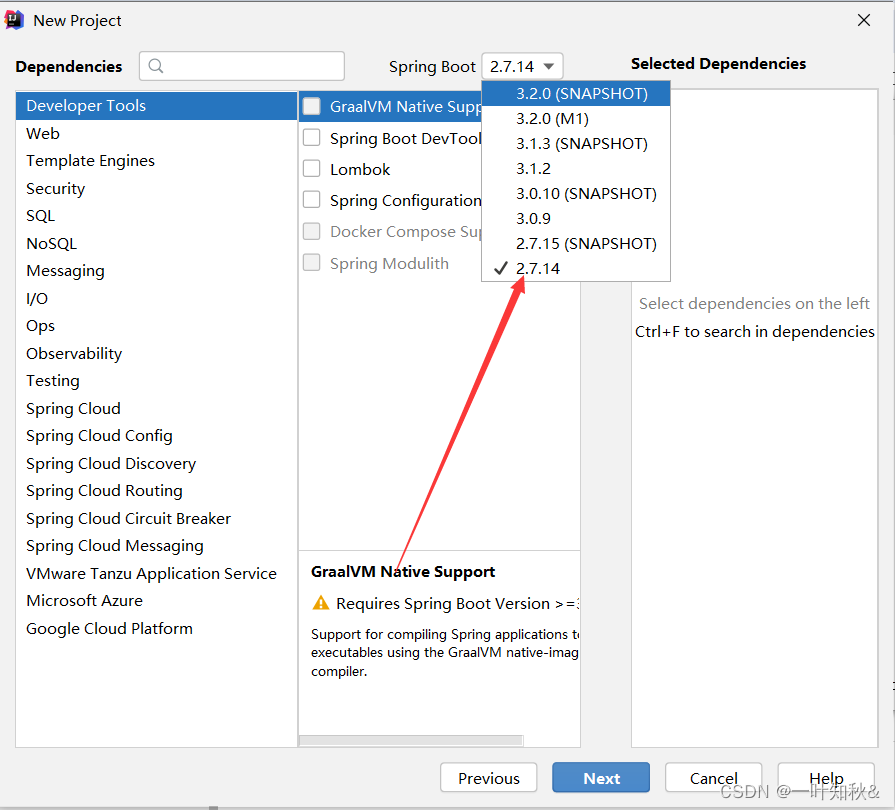Select the I/O category
895x810 pixels.
(x=156, y=299)
